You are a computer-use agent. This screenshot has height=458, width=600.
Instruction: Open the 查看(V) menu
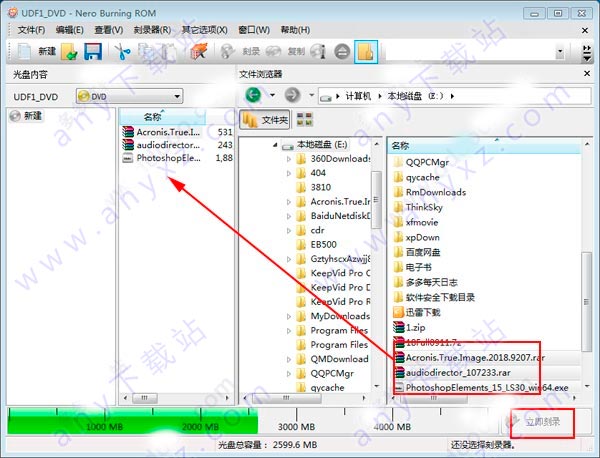pyautogui.click(x=109, y=30)
